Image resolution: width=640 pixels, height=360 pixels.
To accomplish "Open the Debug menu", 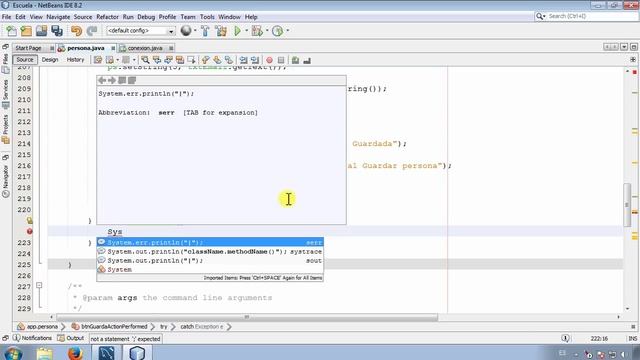I will point(146,17).
